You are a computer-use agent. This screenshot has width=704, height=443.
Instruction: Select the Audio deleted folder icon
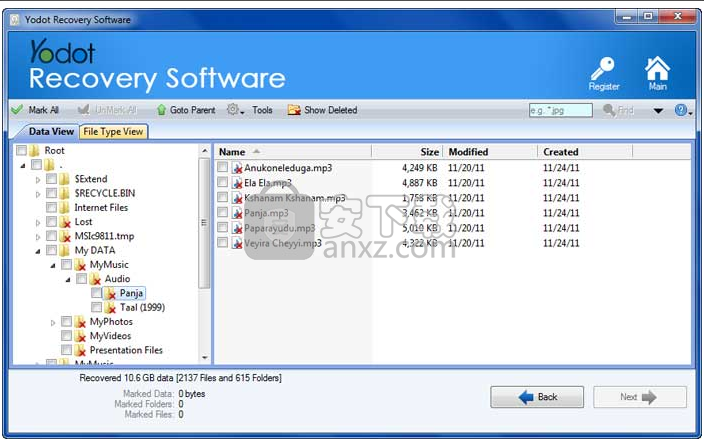click(x=95, y=279)
